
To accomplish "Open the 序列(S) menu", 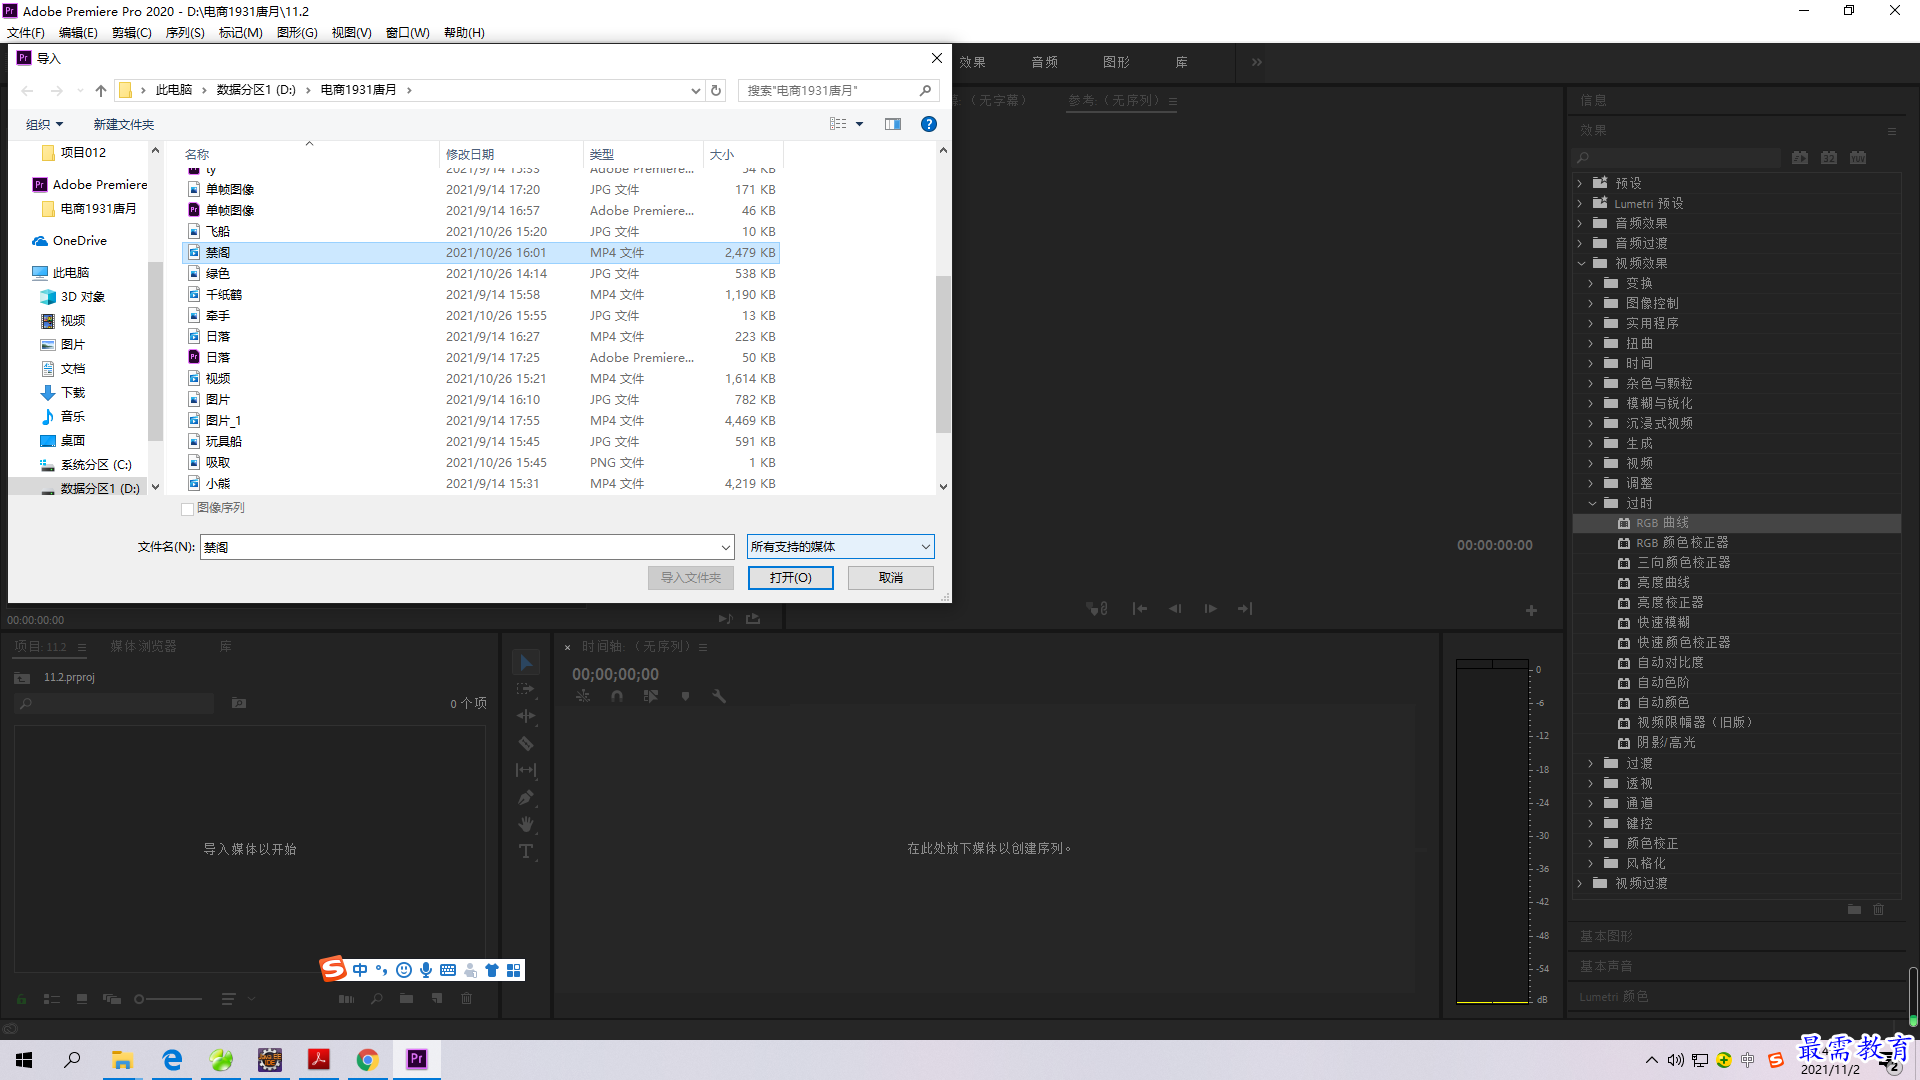I will click(185, 32).
